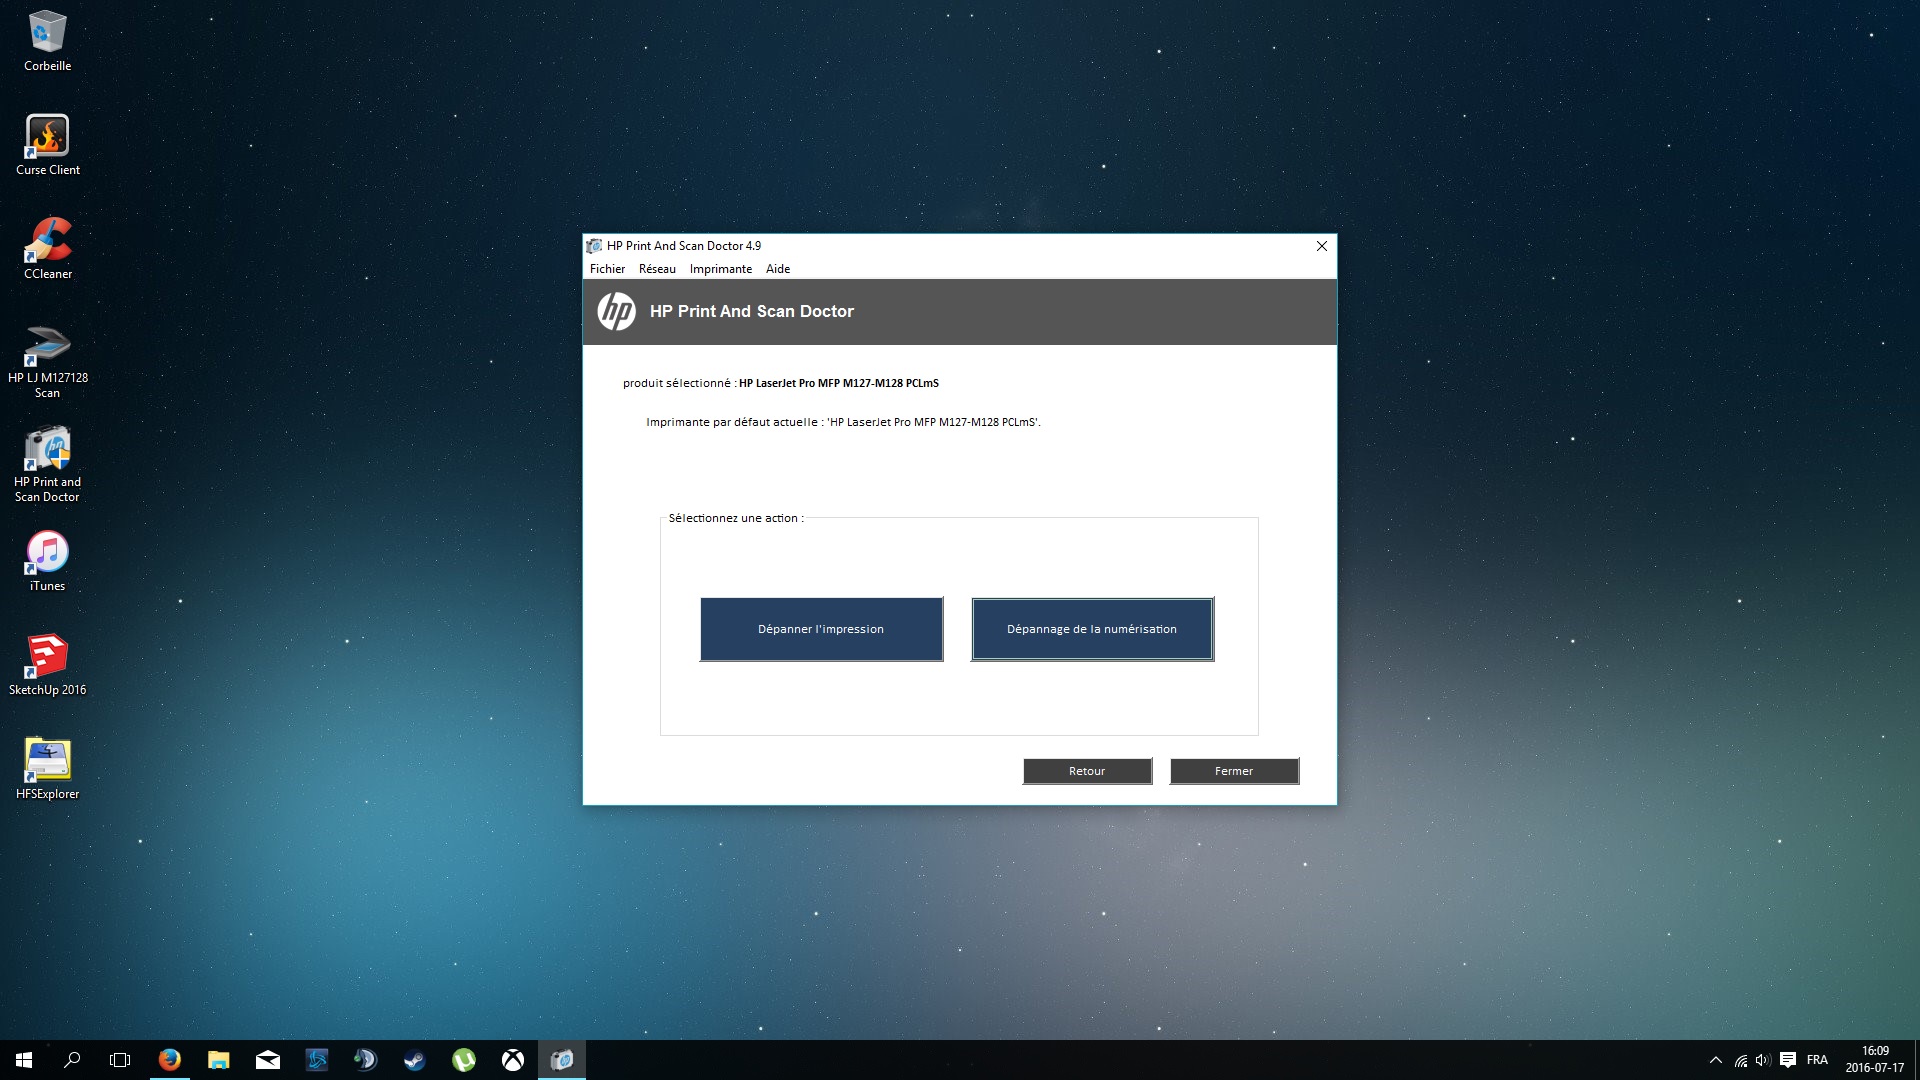Open the Imprimante menu
This screenshot has width=1920, height=1080.
point(720,269)
